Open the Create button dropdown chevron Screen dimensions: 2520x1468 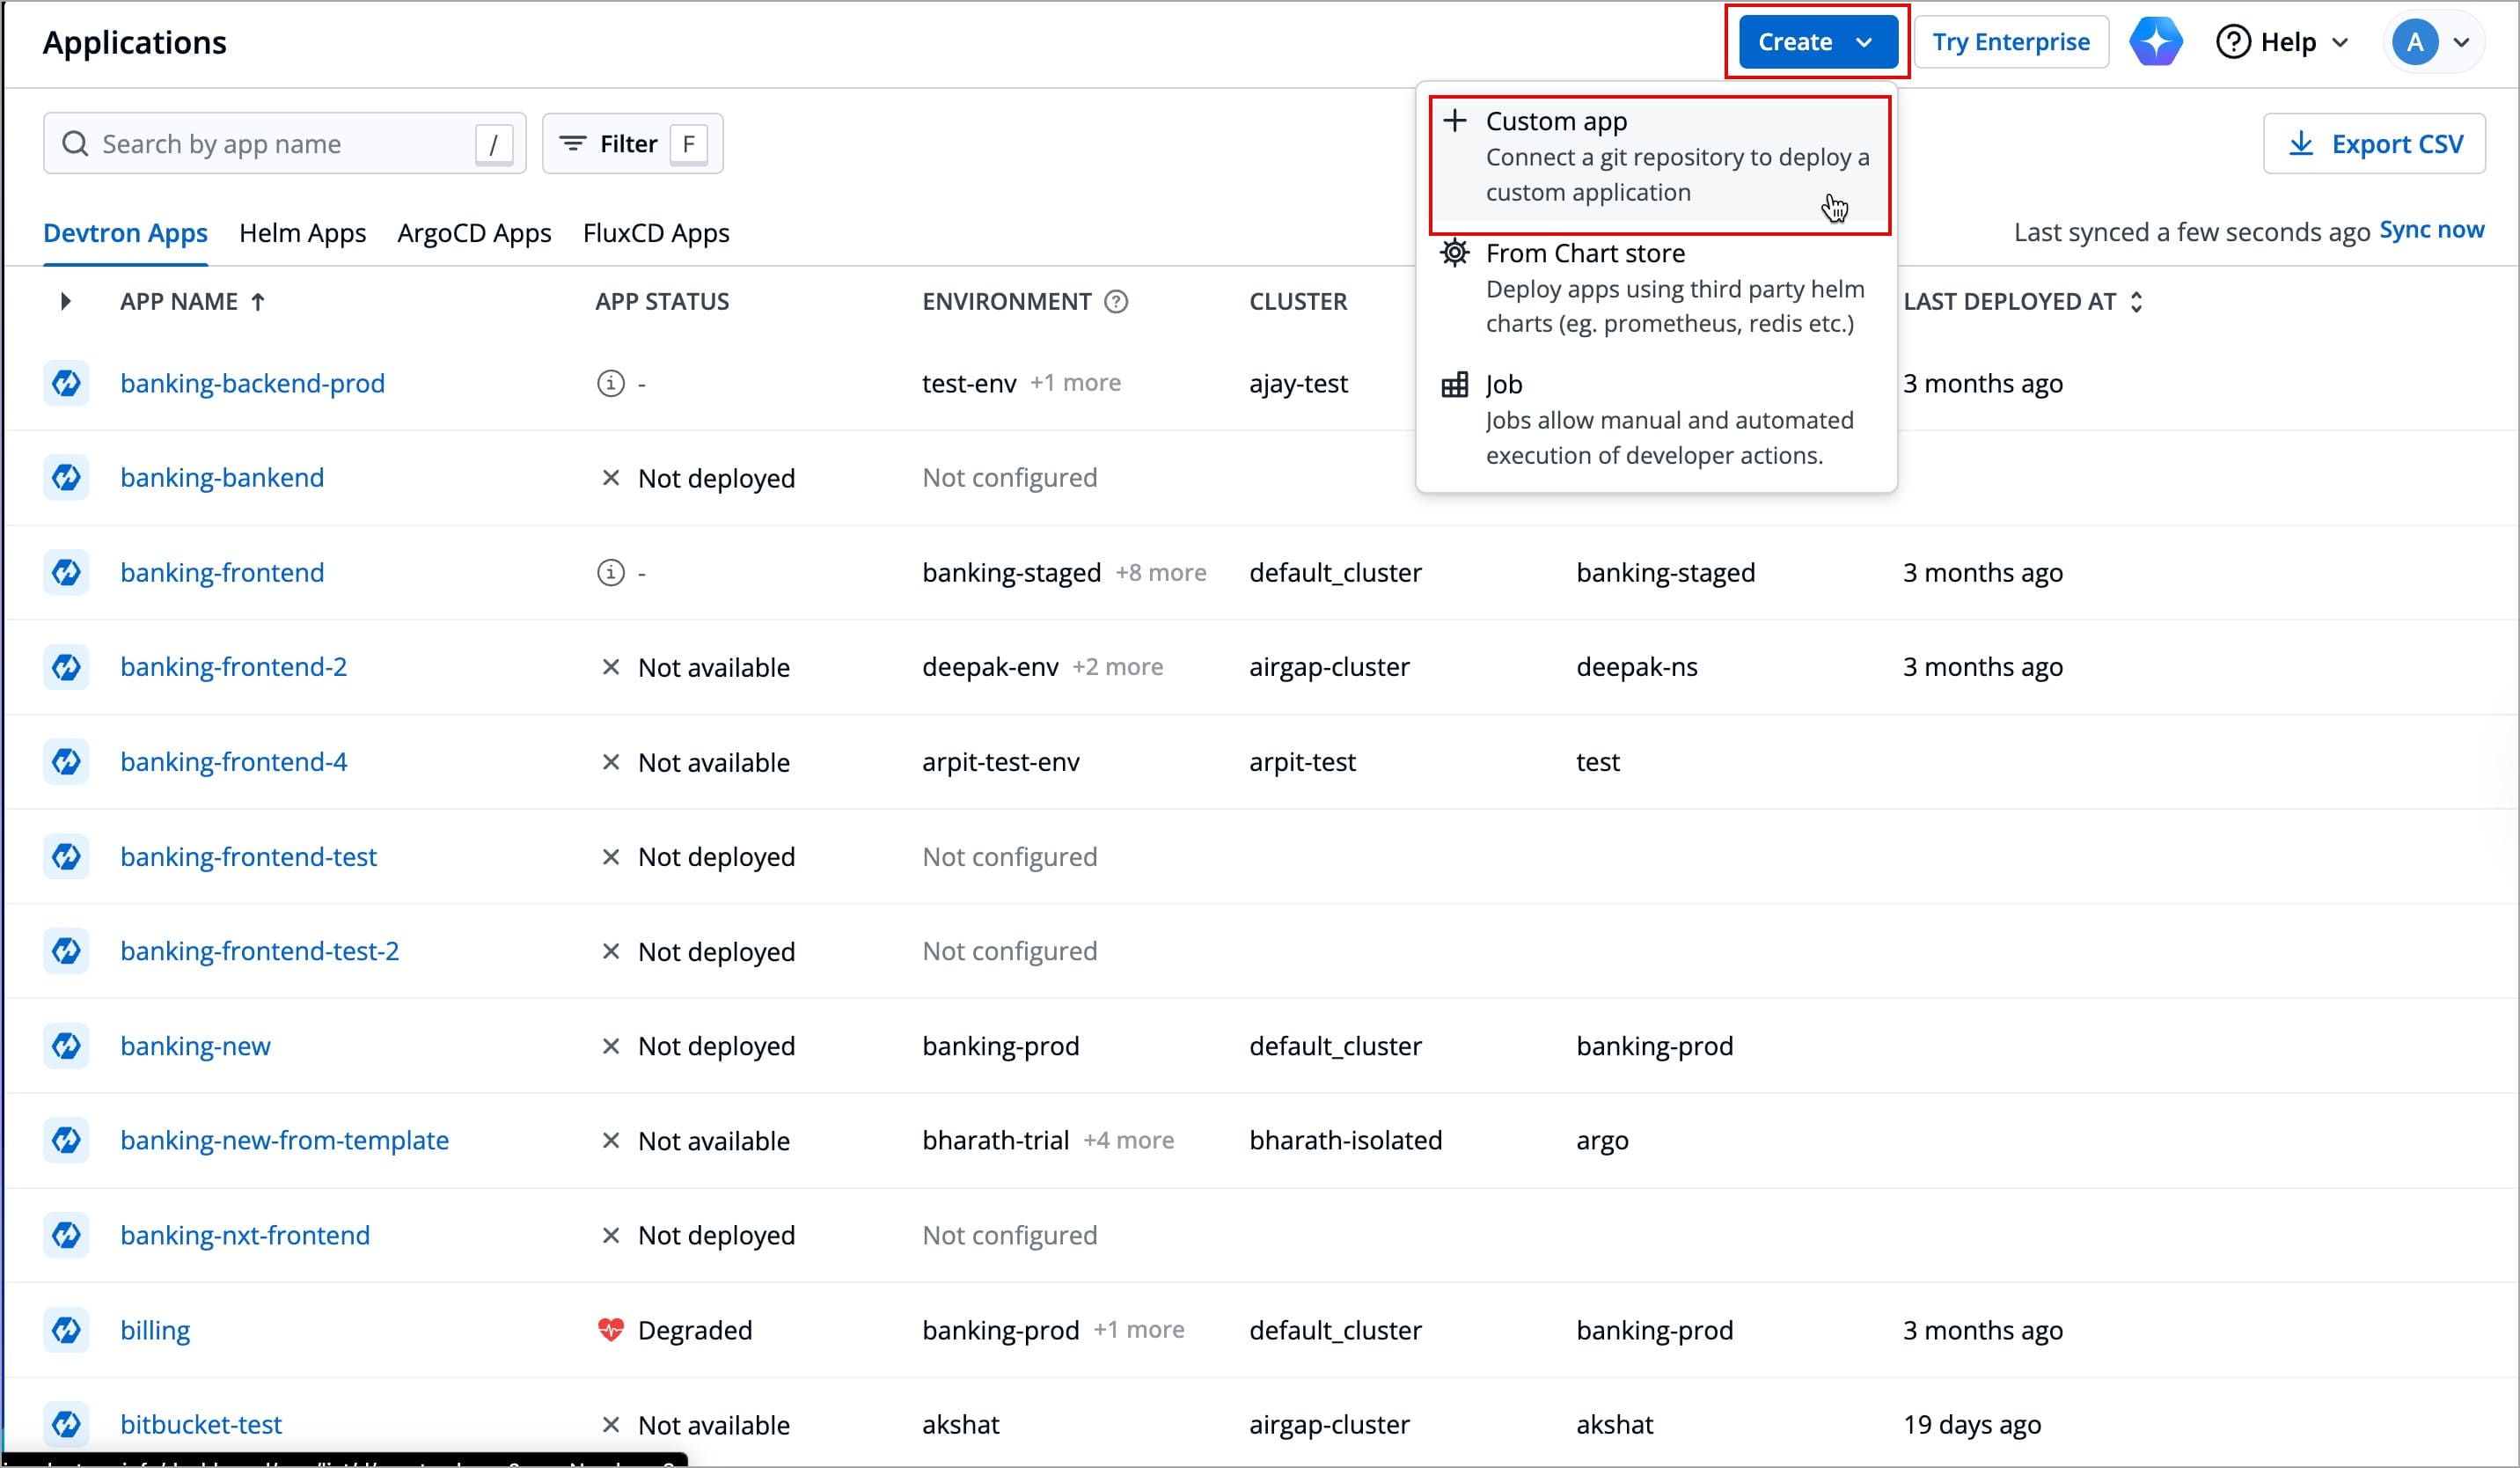pos(1864,41)
